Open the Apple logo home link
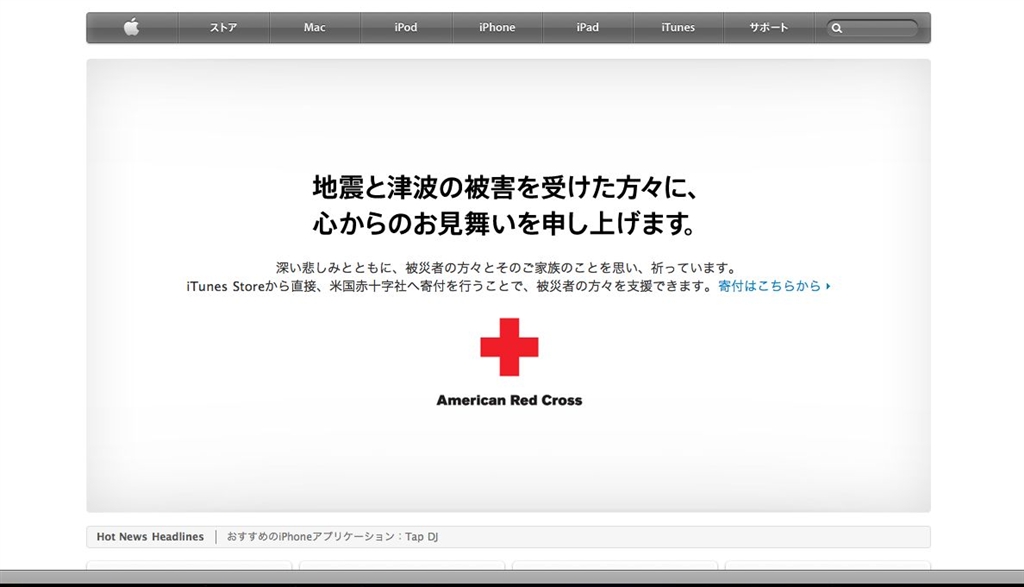The width and height of the screenshot is (1024, 587). [x=132, y=27]
